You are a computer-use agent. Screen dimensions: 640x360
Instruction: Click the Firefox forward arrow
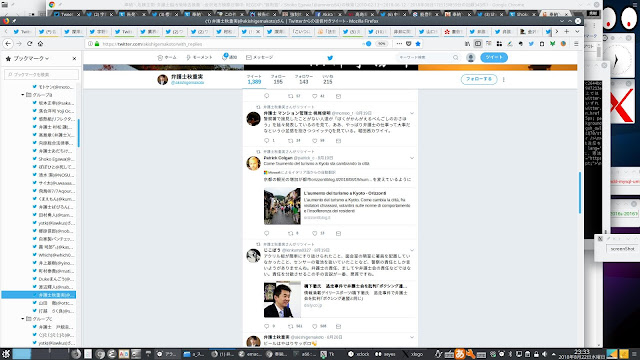(x=19, y=44)
